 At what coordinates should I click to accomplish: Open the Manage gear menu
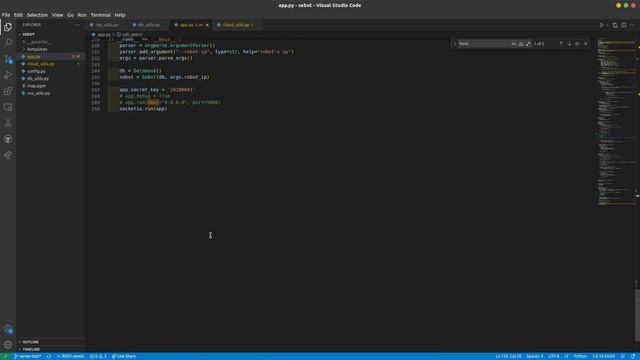point(8,345)
